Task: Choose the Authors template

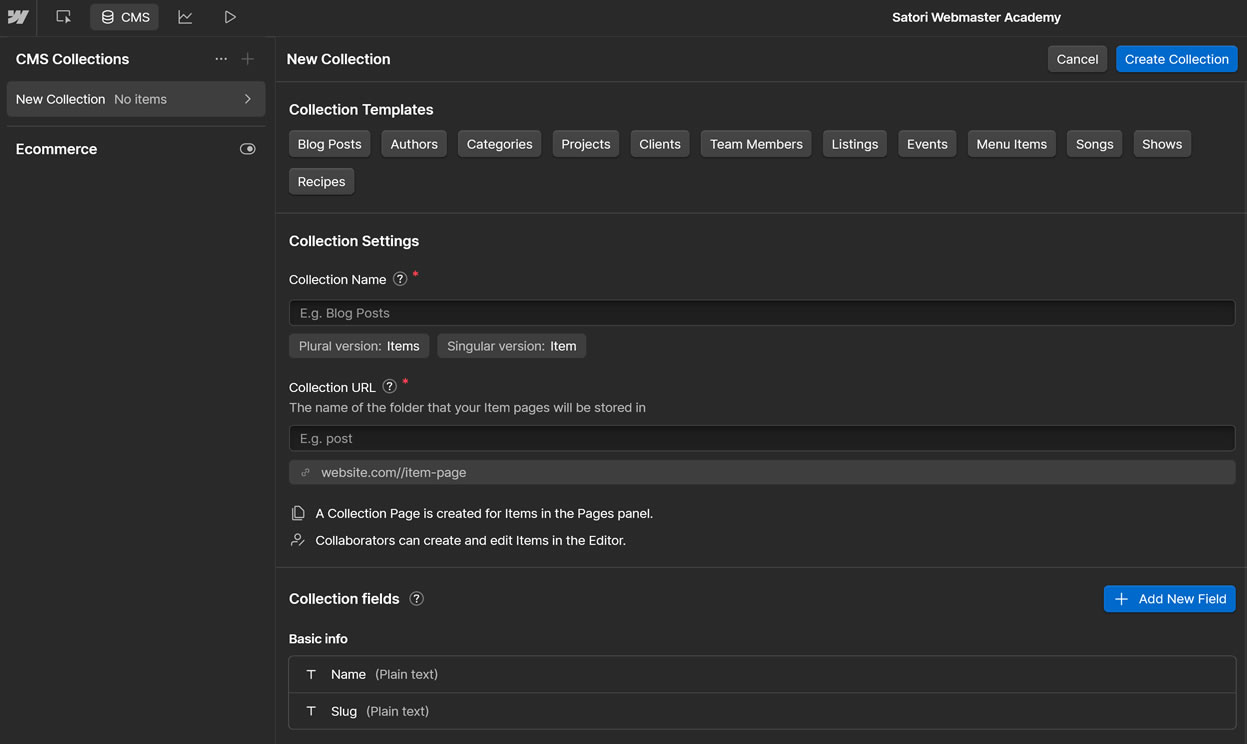Action: [414, 144]
